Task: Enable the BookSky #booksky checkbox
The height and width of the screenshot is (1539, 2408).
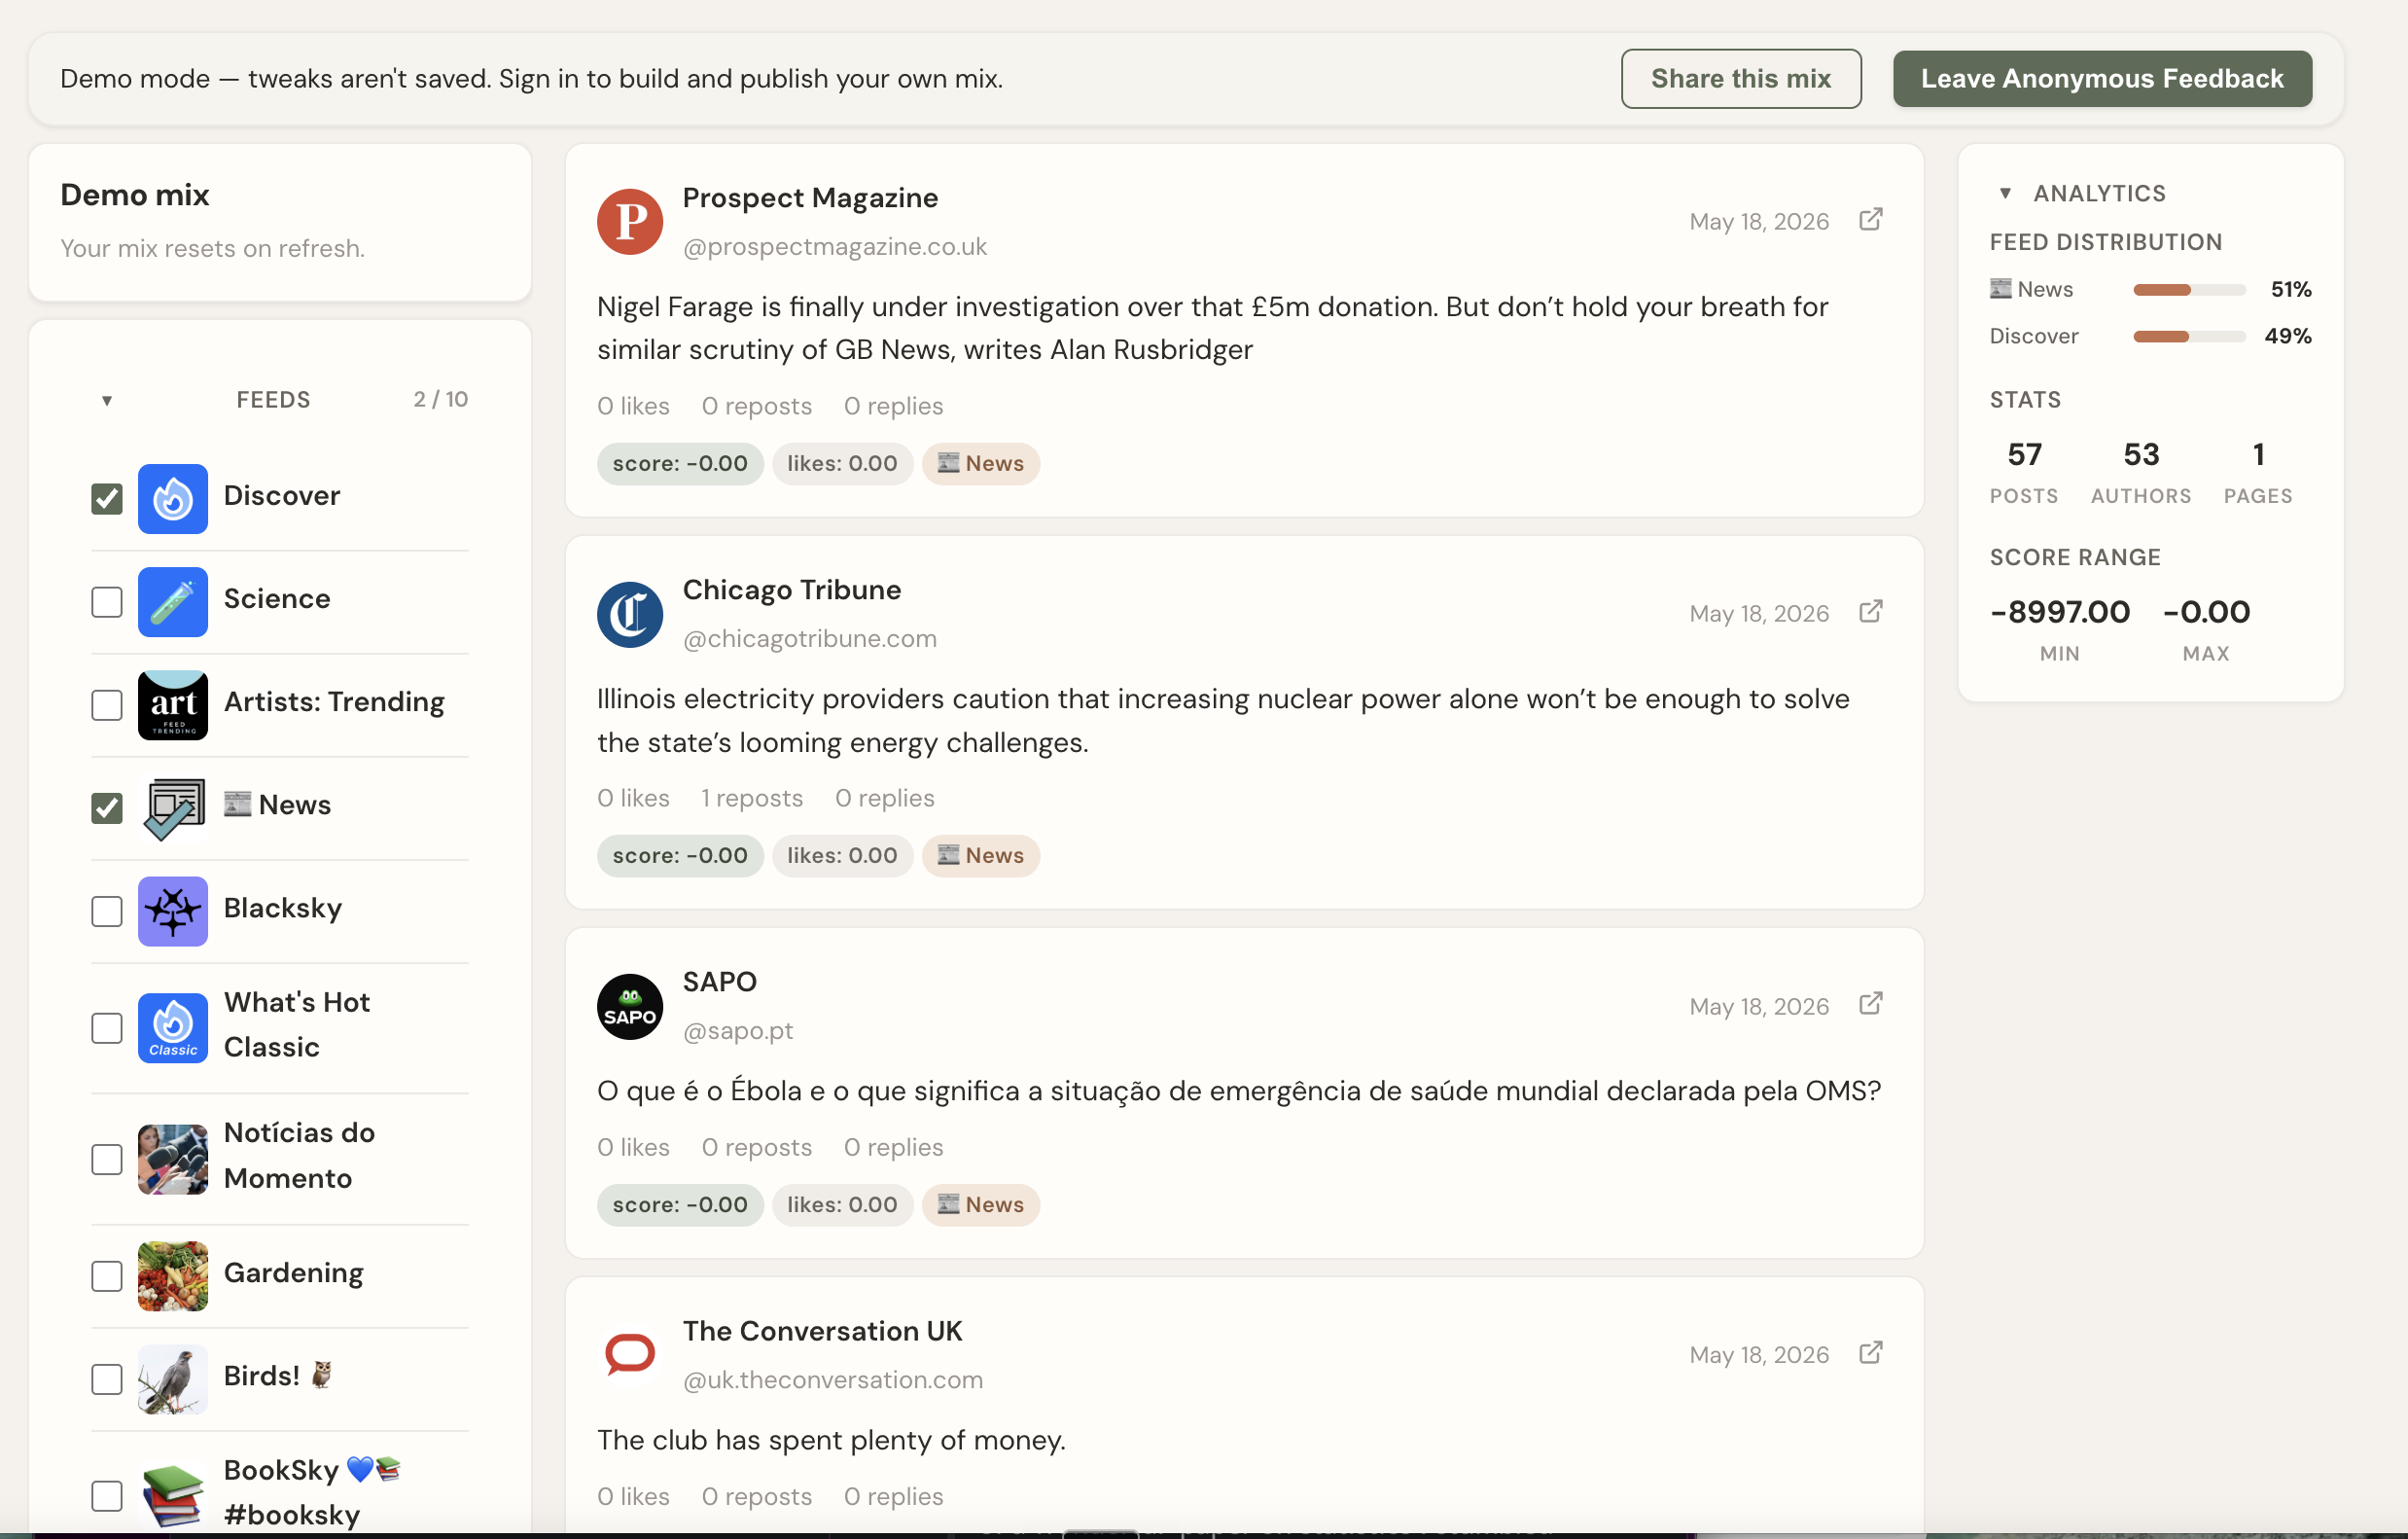Action: (107, 1496)
